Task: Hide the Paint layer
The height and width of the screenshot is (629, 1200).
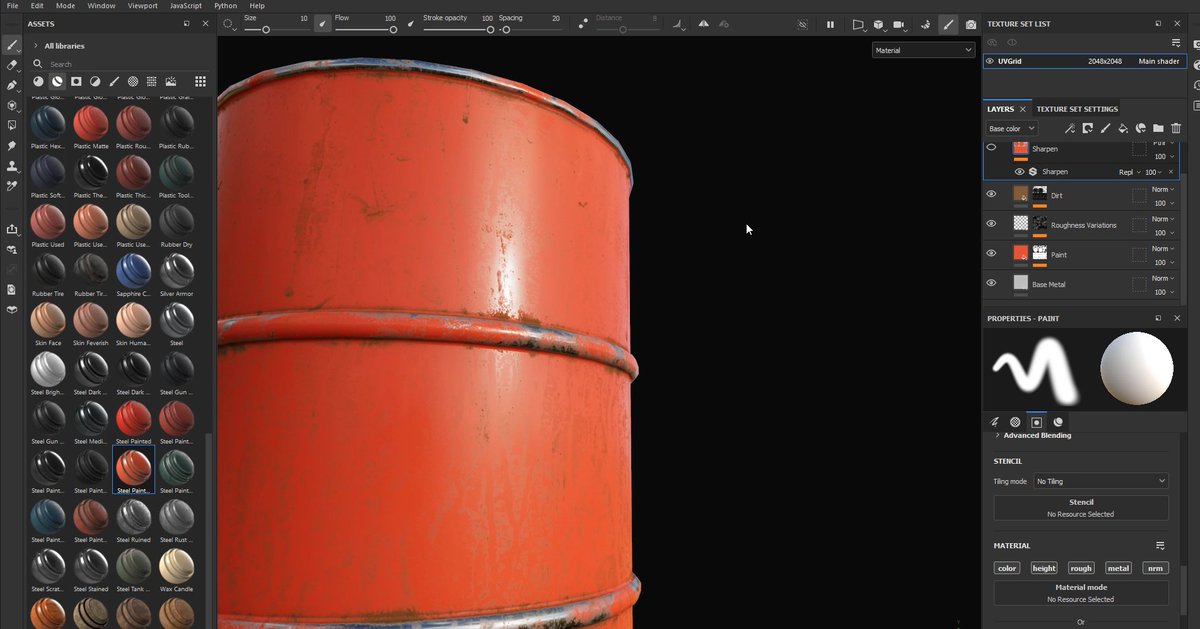Action: [x=991, y=253]
